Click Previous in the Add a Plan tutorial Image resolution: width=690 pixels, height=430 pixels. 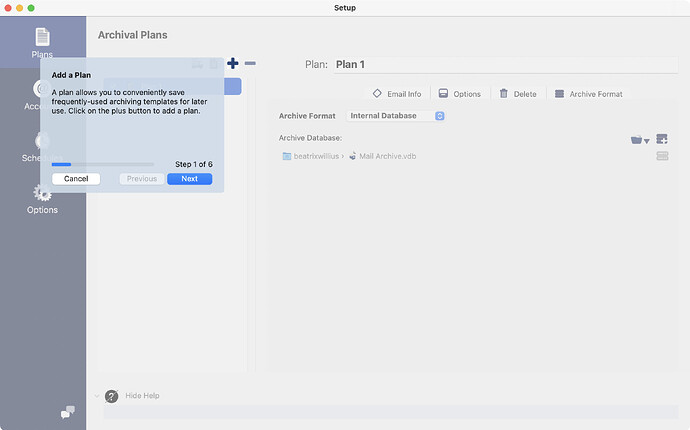coord(142,179)
